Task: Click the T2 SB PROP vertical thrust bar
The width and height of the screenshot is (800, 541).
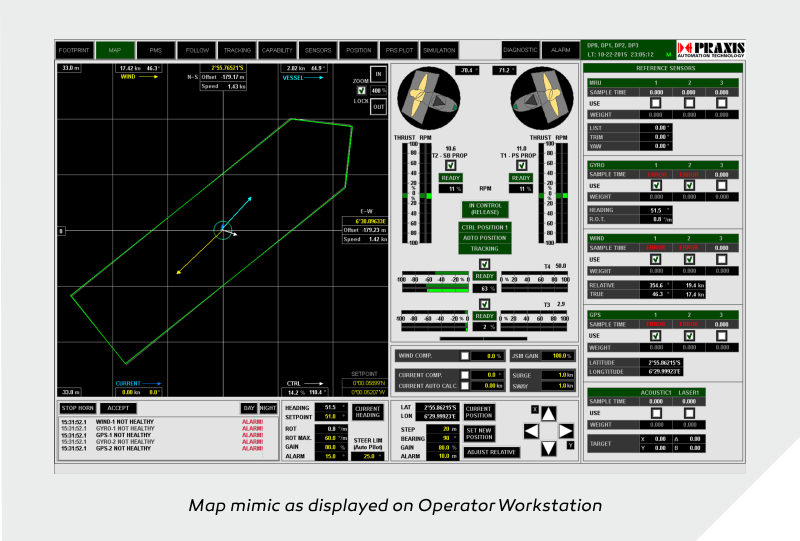Action: pos(405,193)
